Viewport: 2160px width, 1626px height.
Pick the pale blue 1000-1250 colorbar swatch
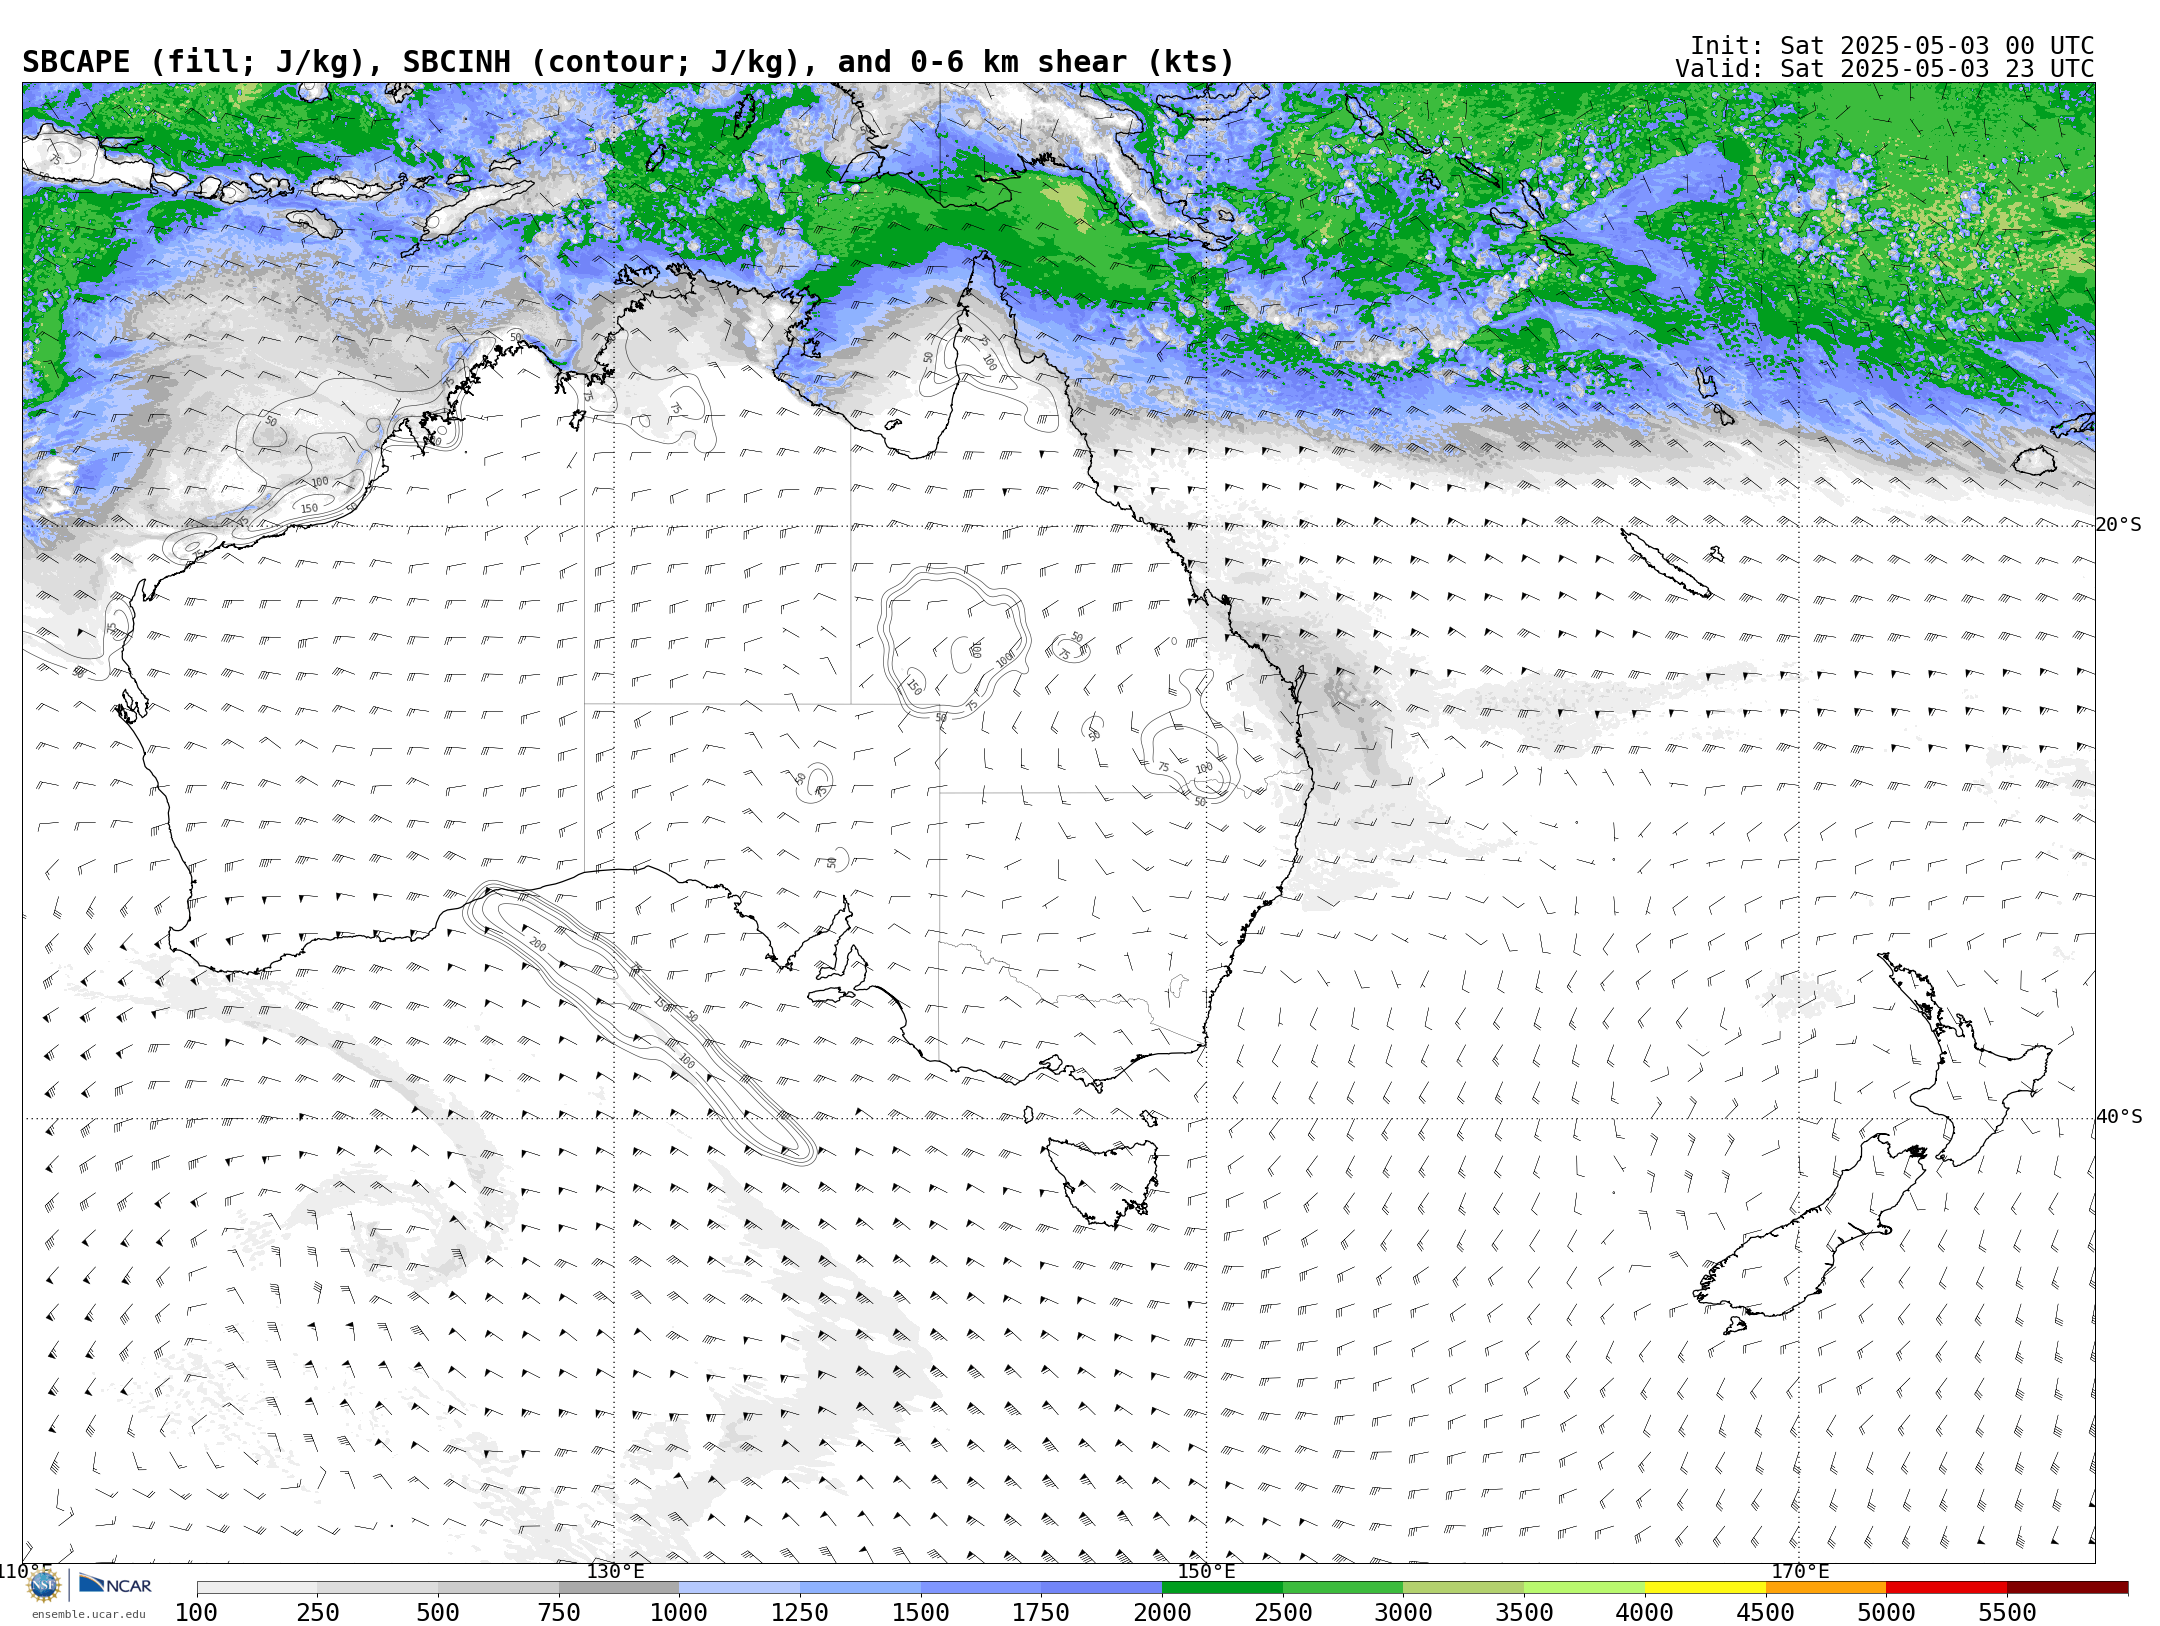pos(739,1588)
